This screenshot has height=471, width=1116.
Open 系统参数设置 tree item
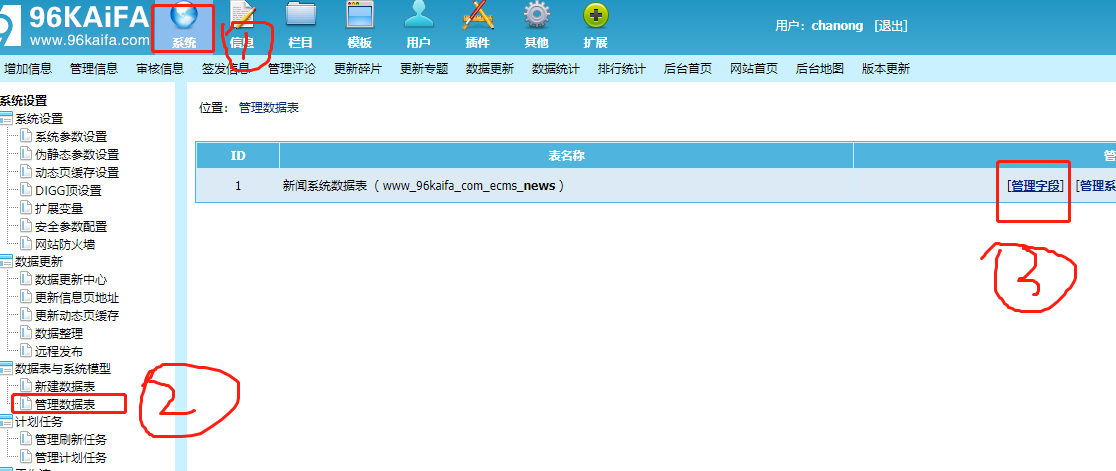point(71,137)
